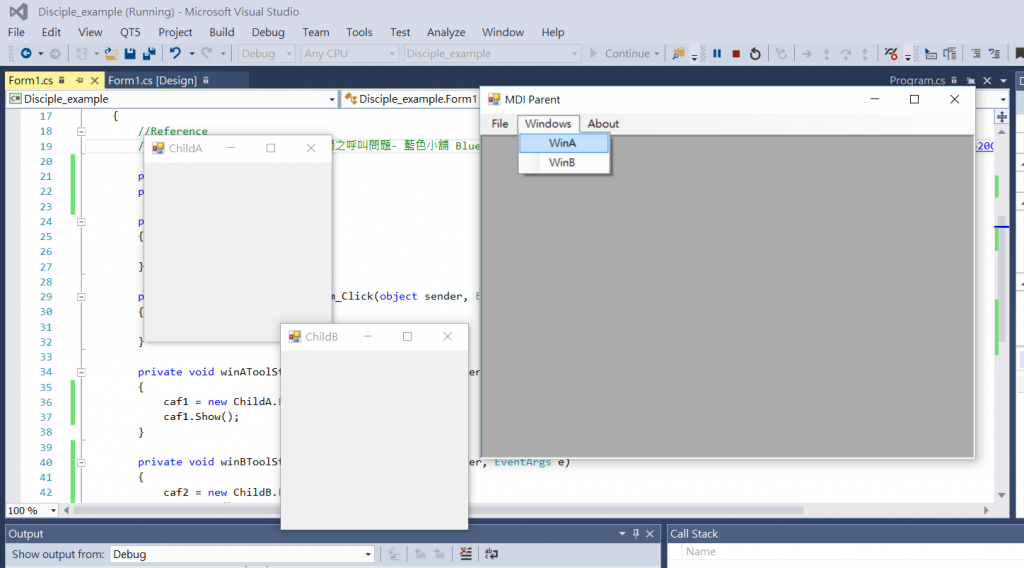Pin the Output panel with the auto-hide icon
Viewport: 1024px width, 568px height.
(x=636, y=533)
